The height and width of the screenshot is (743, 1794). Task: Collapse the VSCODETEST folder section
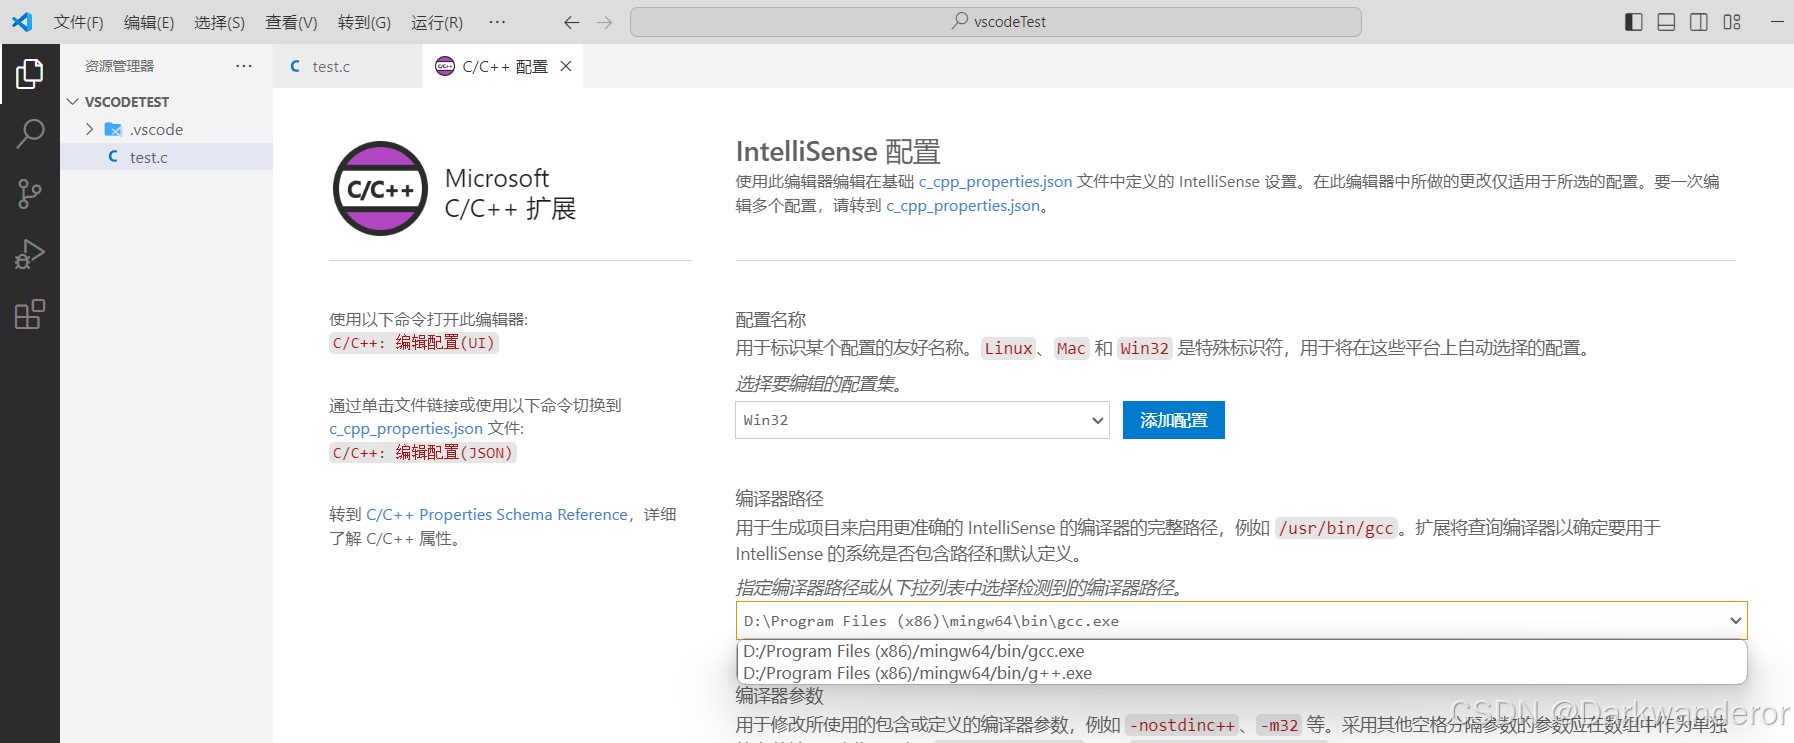coord(166,102)
